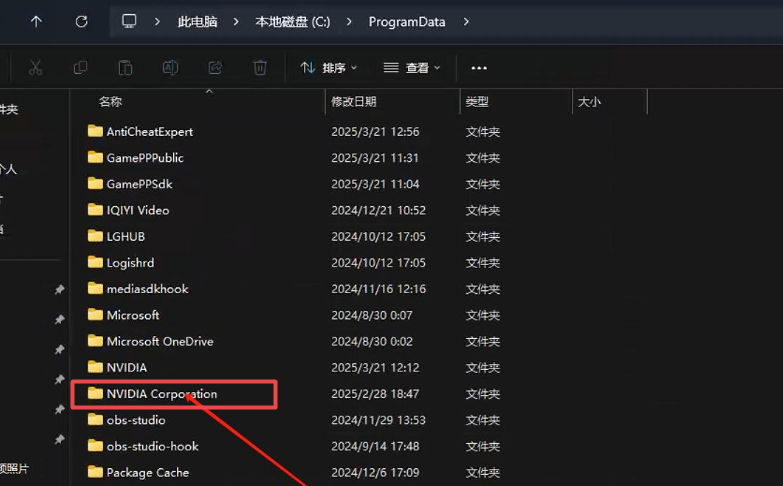783x486 pixels.
Task: Click the Delete trash can icon
Action: [260, 68]
